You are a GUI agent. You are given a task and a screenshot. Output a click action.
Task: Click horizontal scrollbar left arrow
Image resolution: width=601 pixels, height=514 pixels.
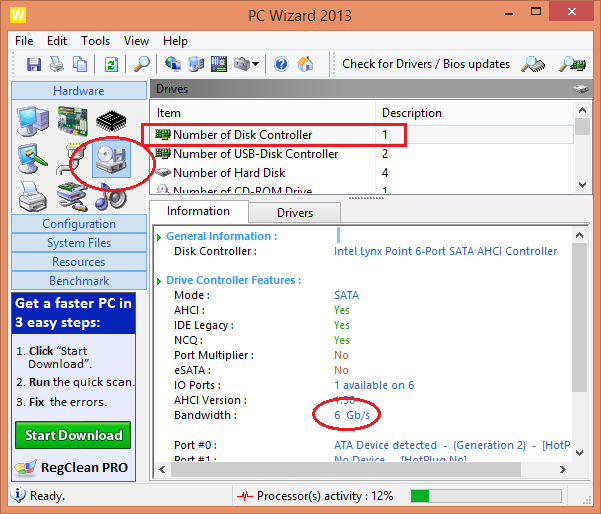[x=162, y=470]
